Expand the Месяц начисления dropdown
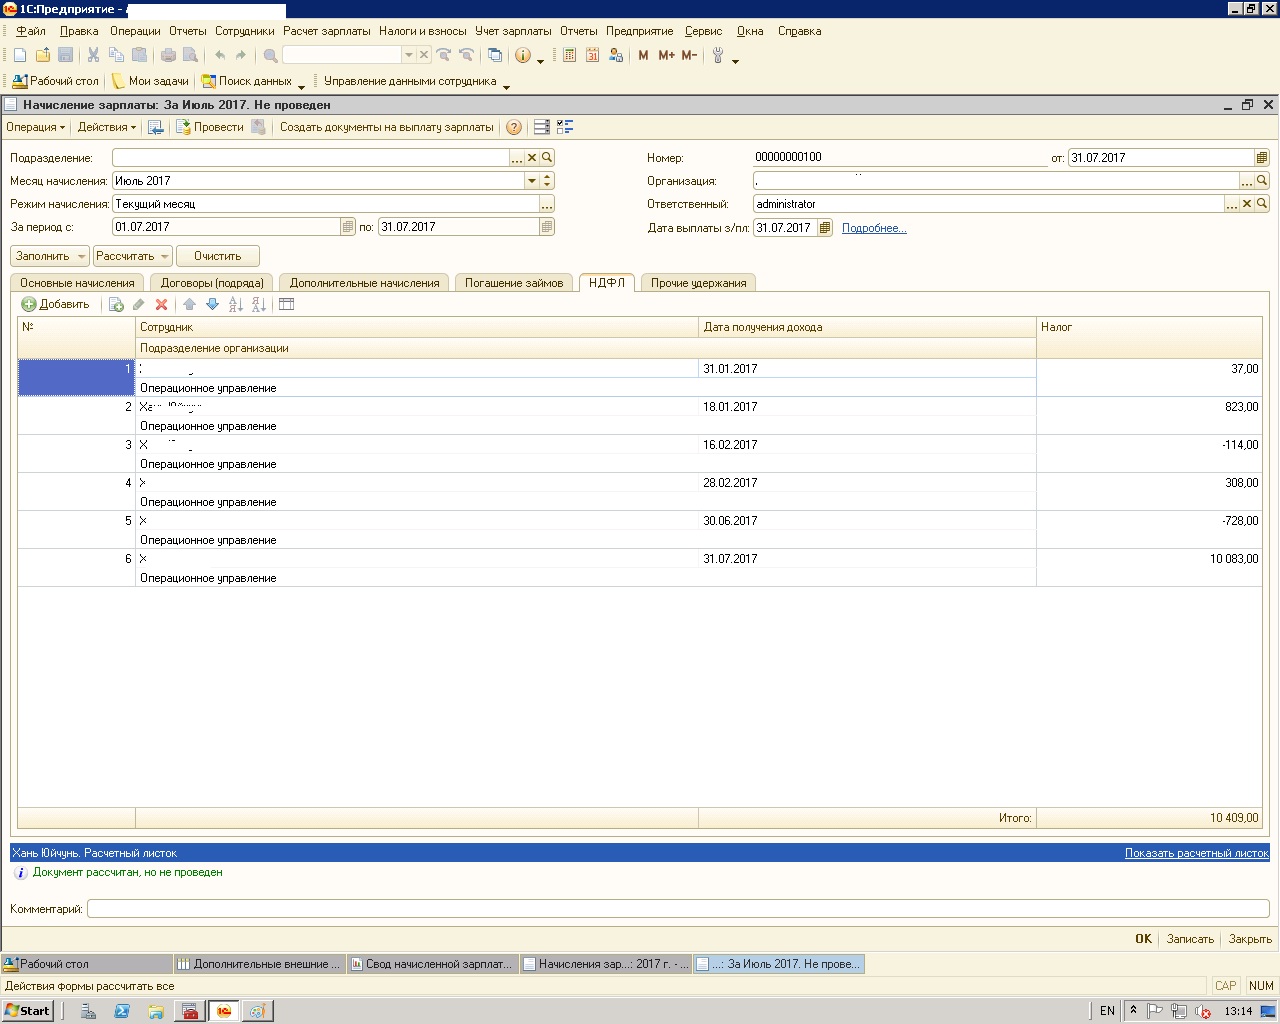This screenshot has width=1280, height=1024. (531, 181)
